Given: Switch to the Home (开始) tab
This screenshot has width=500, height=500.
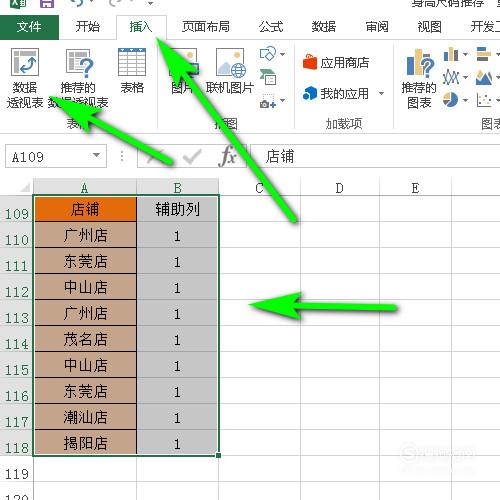Looking at the screenshot, I should [87, 27].
